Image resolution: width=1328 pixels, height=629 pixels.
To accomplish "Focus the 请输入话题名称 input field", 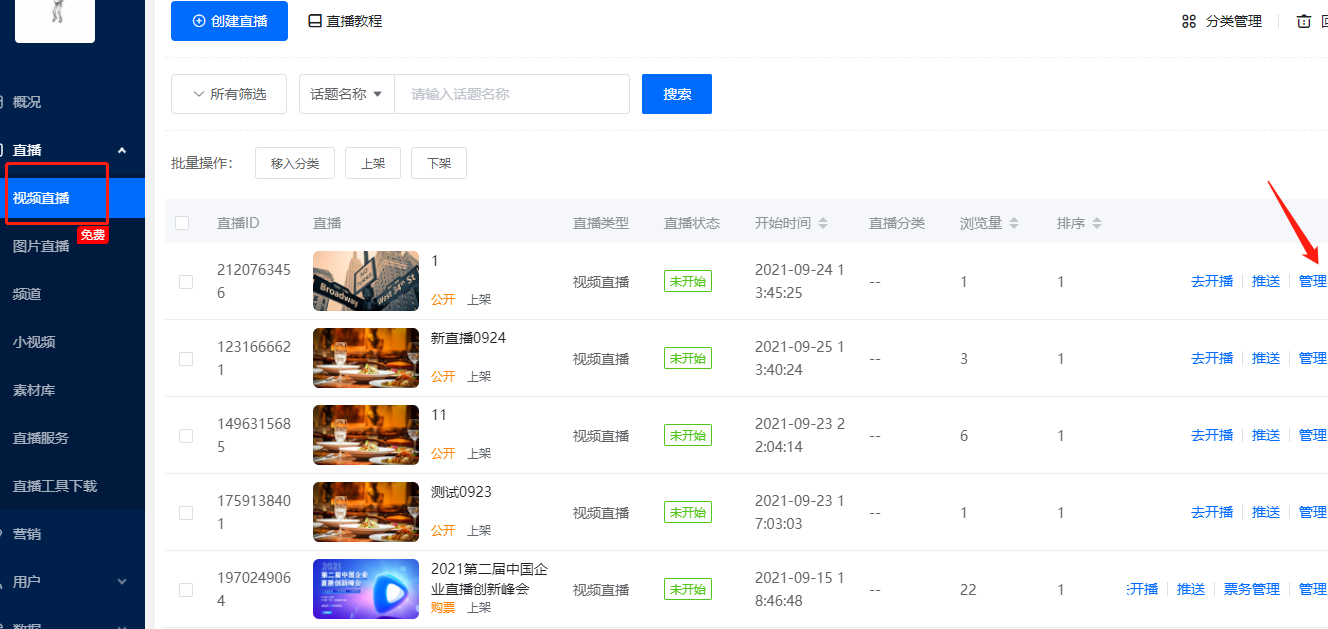I will (512, 94).
